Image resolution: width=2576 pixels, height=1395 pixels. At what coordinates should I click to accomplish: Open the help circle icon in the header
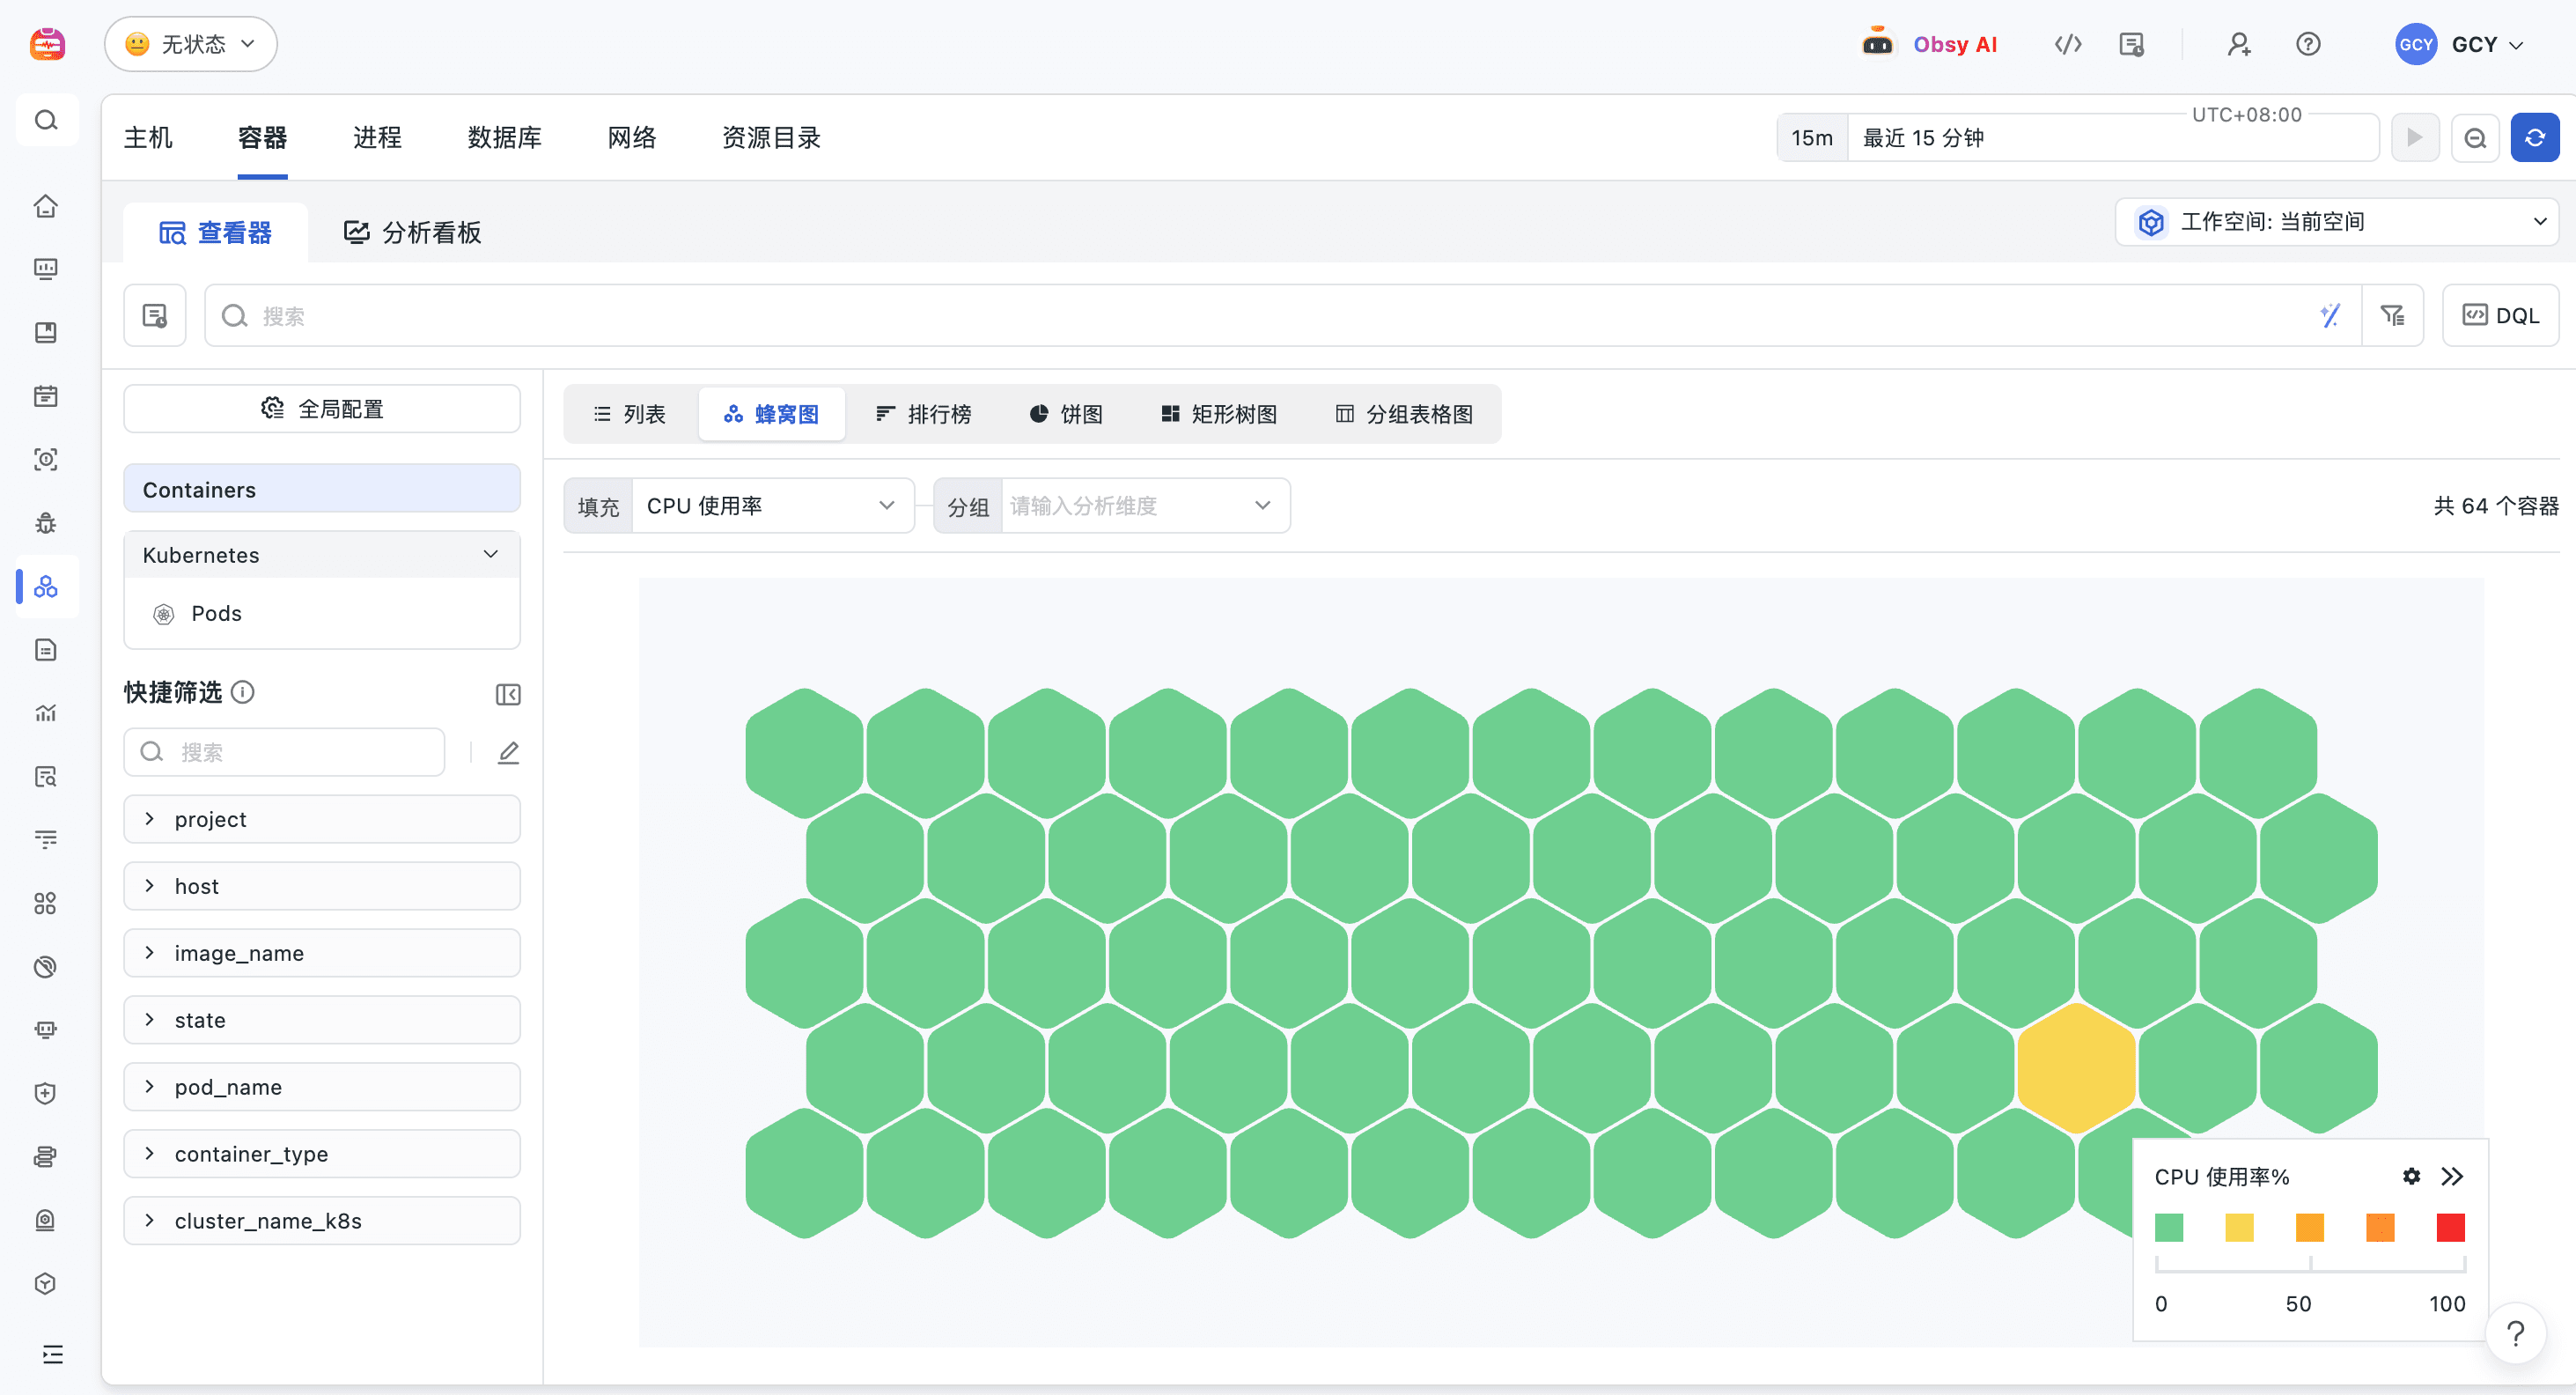(2308, 44)
